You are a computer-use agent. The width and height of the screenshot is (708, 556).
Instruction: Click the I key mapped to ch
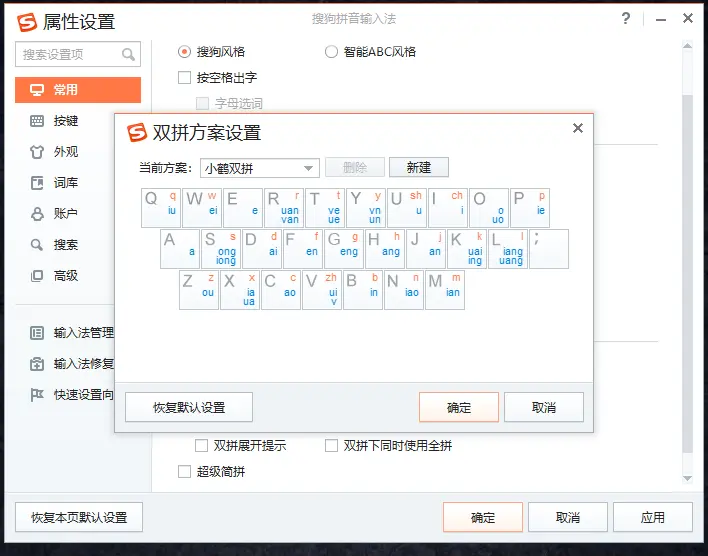click(x=448, y=208)
